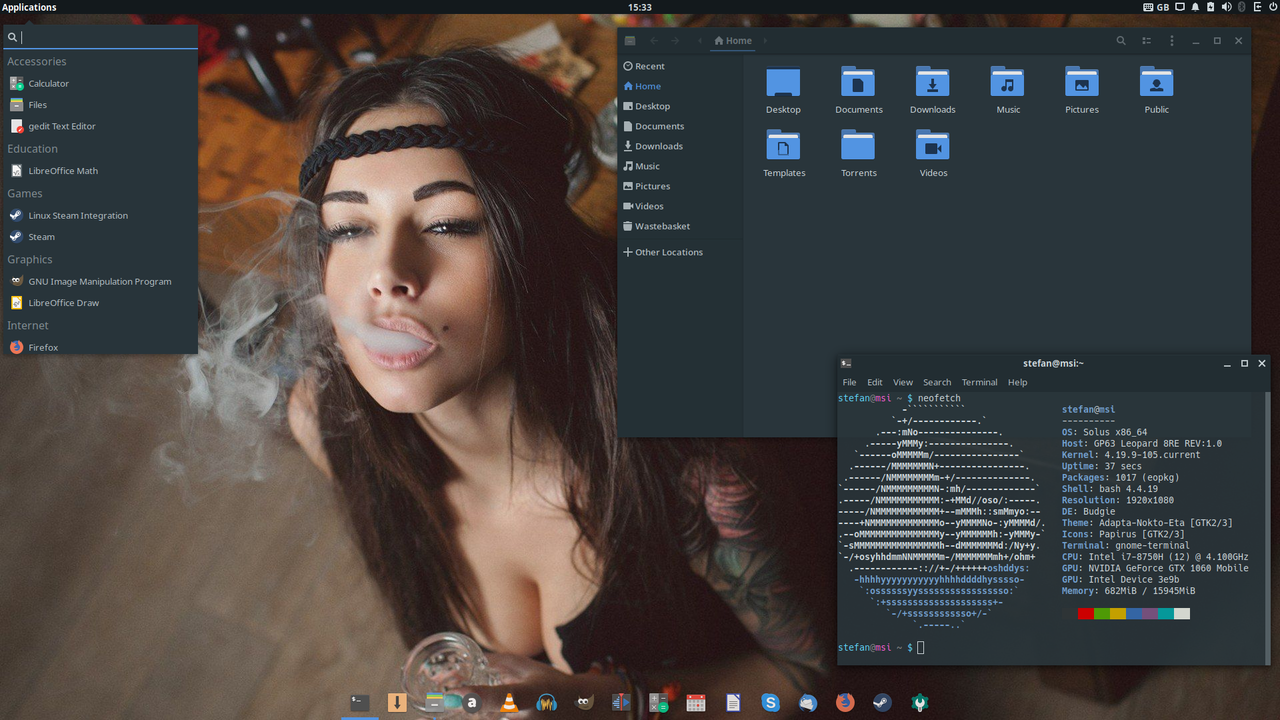Launch the orange download manager dock icon
1280x720 pixels.
[397, 703]
